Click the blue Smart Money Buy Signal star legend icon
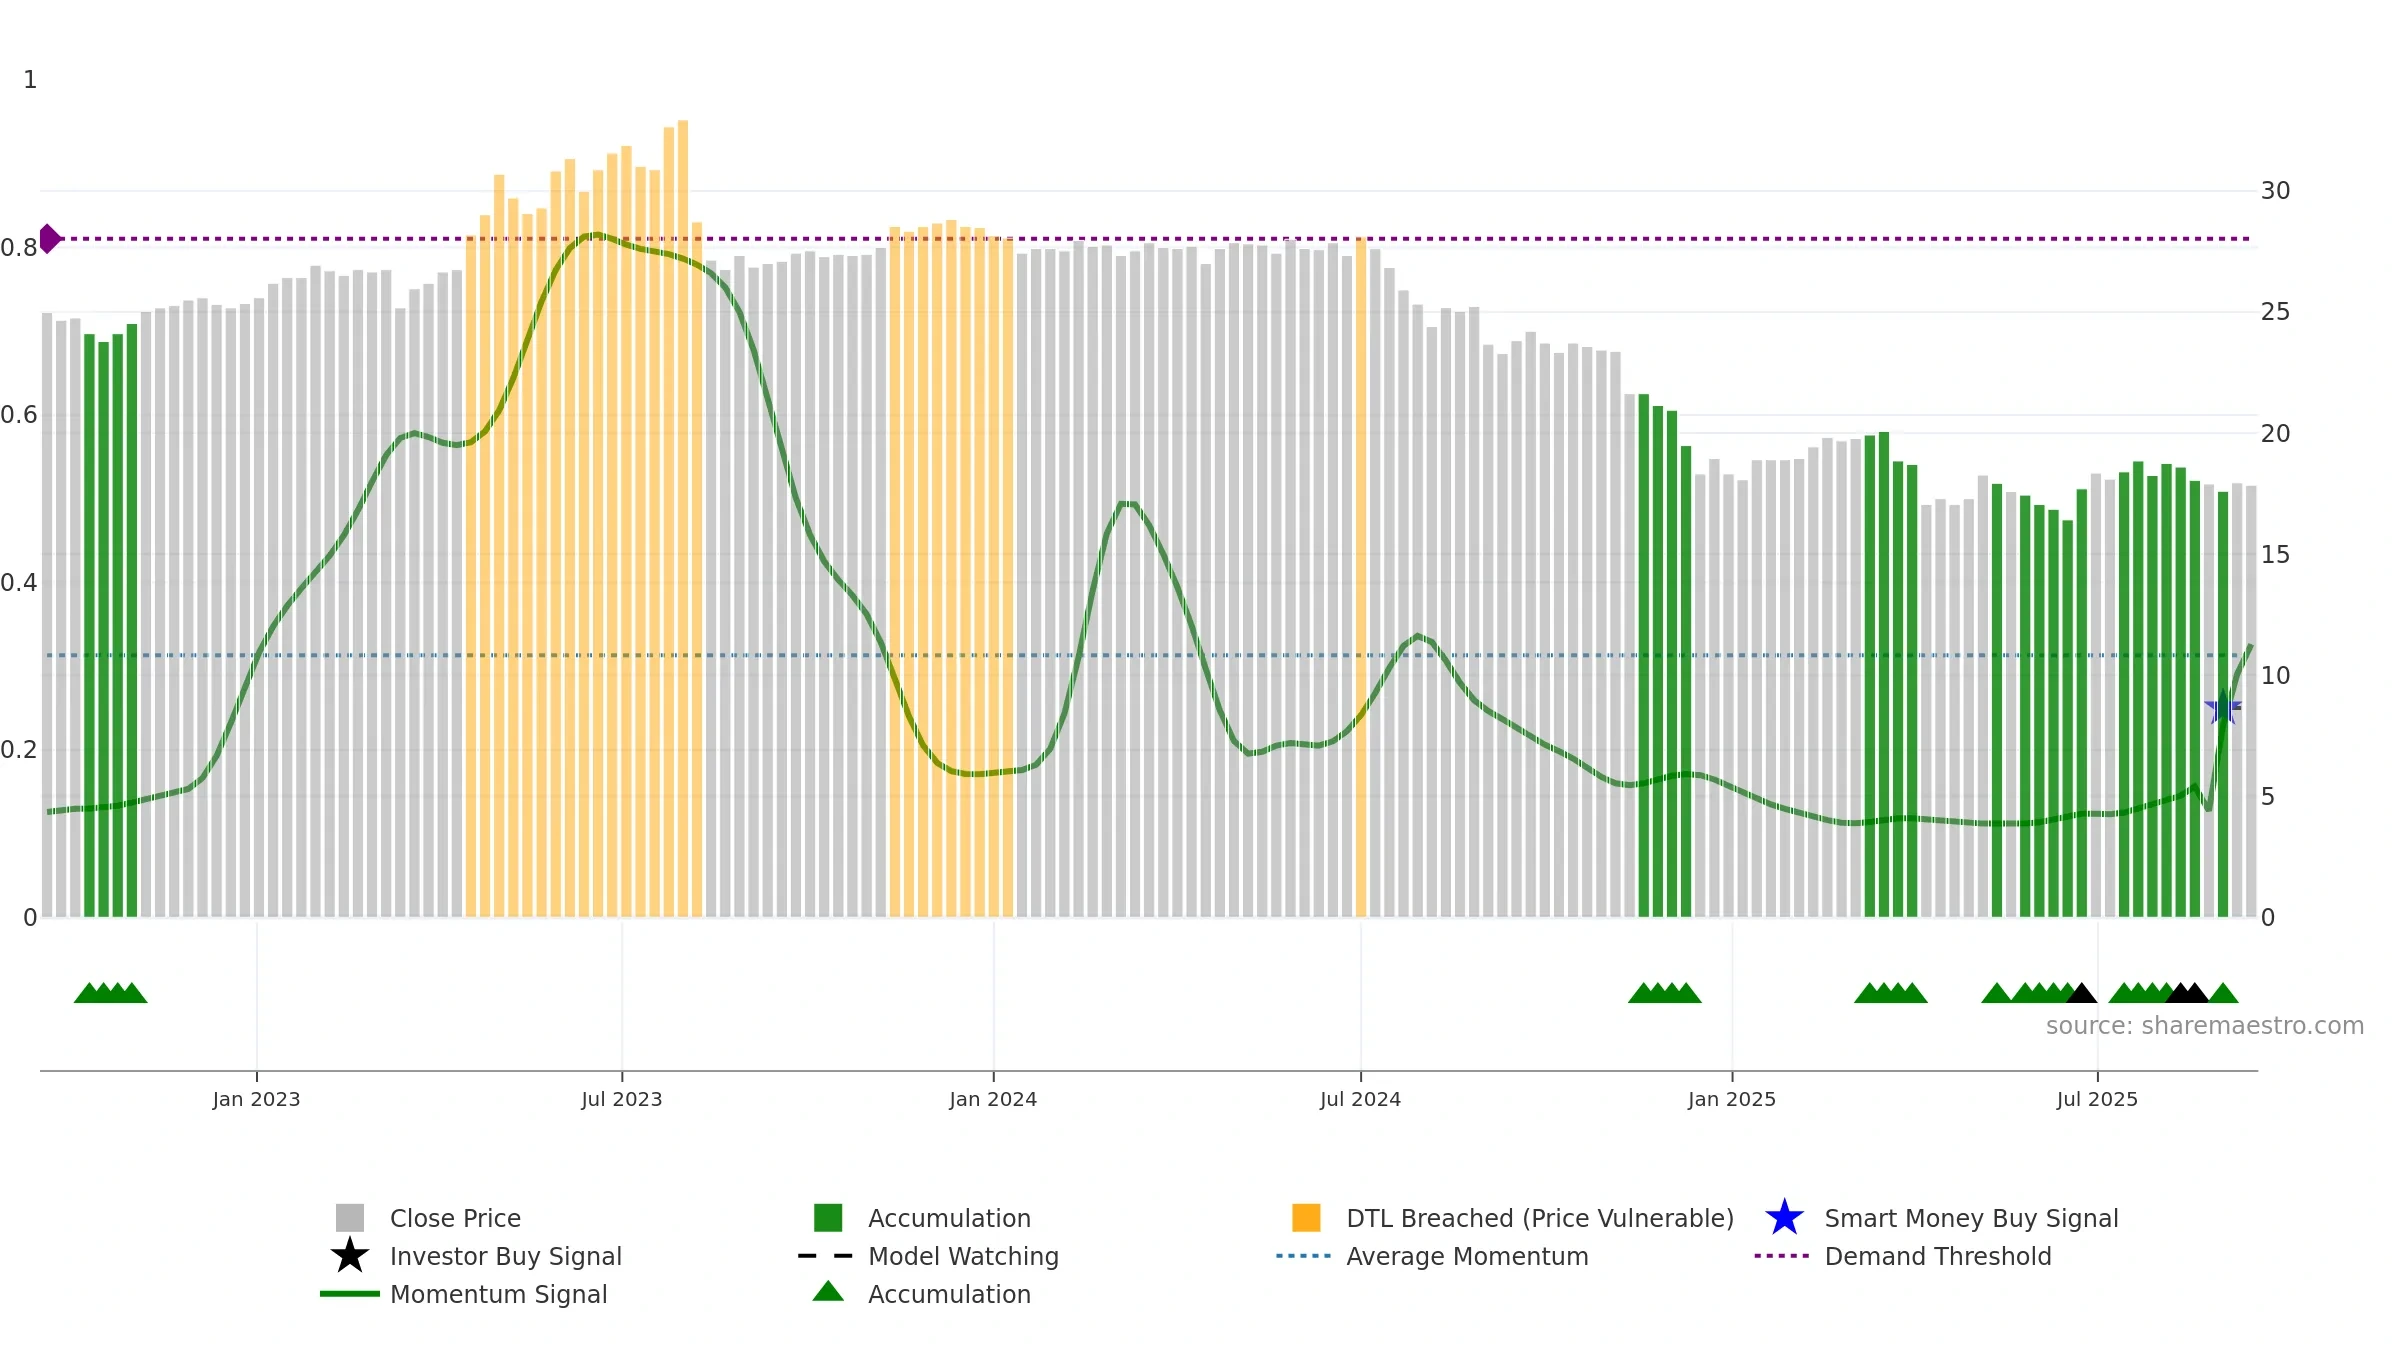The width and height of the screenshot is (2400, 1350). point(1784,1218)
